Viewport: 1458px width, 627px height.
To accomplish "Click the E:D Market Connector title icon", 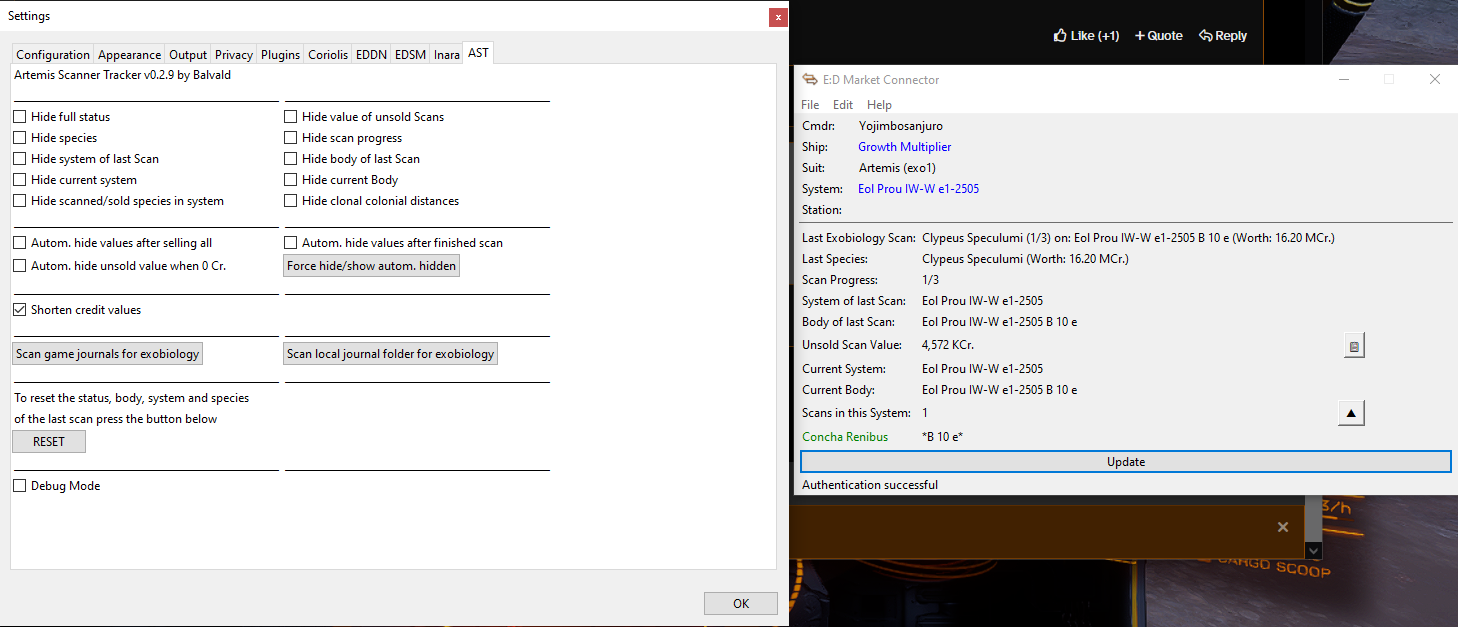I will [x=810, y=80].
